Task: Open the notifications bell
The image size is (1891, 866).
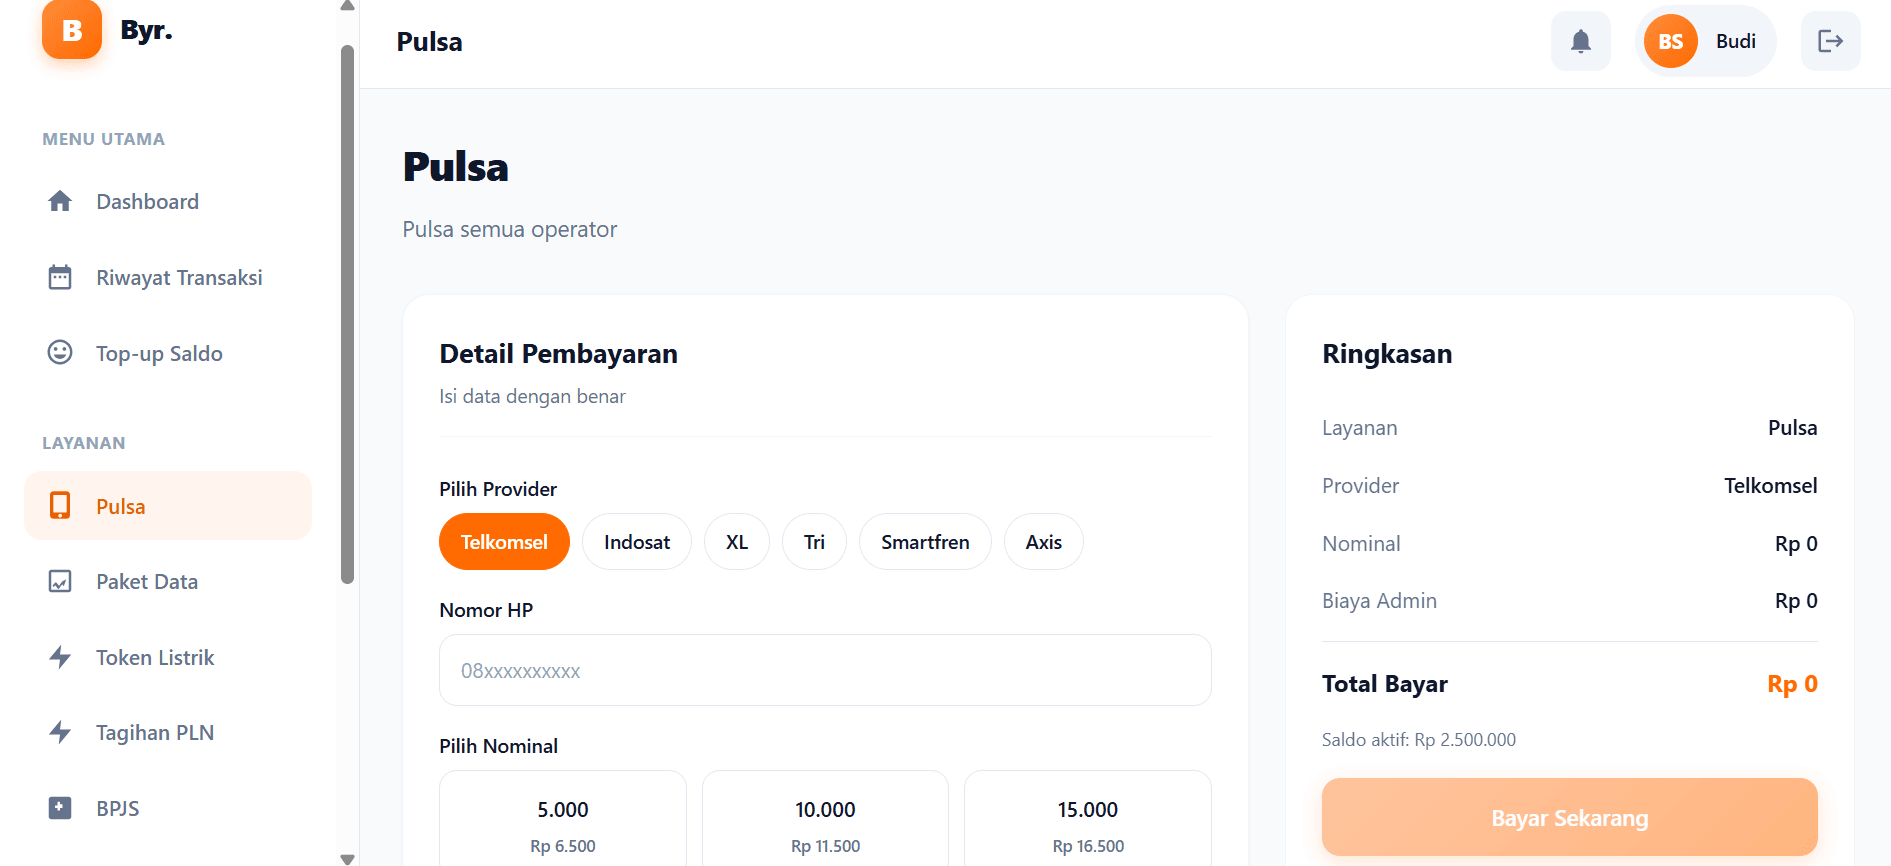Action: click(x=1581, y=41)
